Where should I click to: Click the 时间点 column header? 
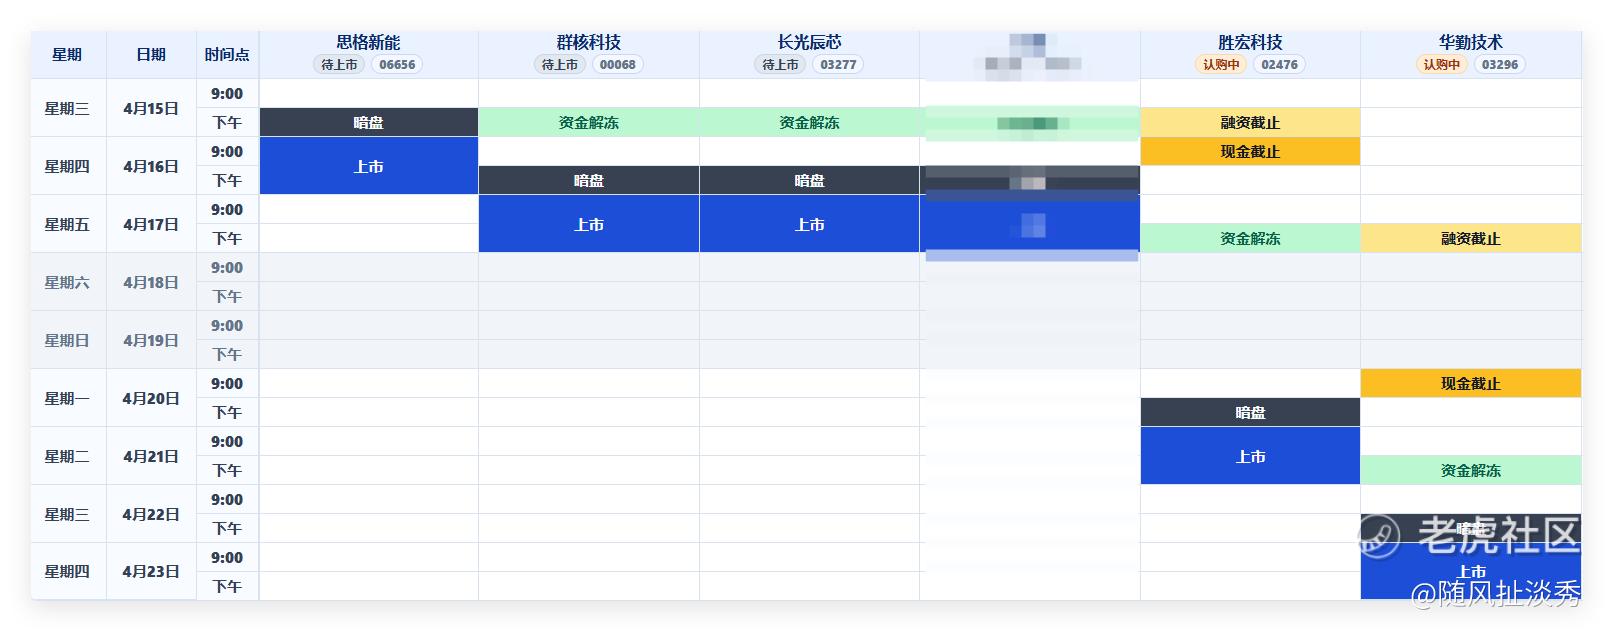point(227,55)
